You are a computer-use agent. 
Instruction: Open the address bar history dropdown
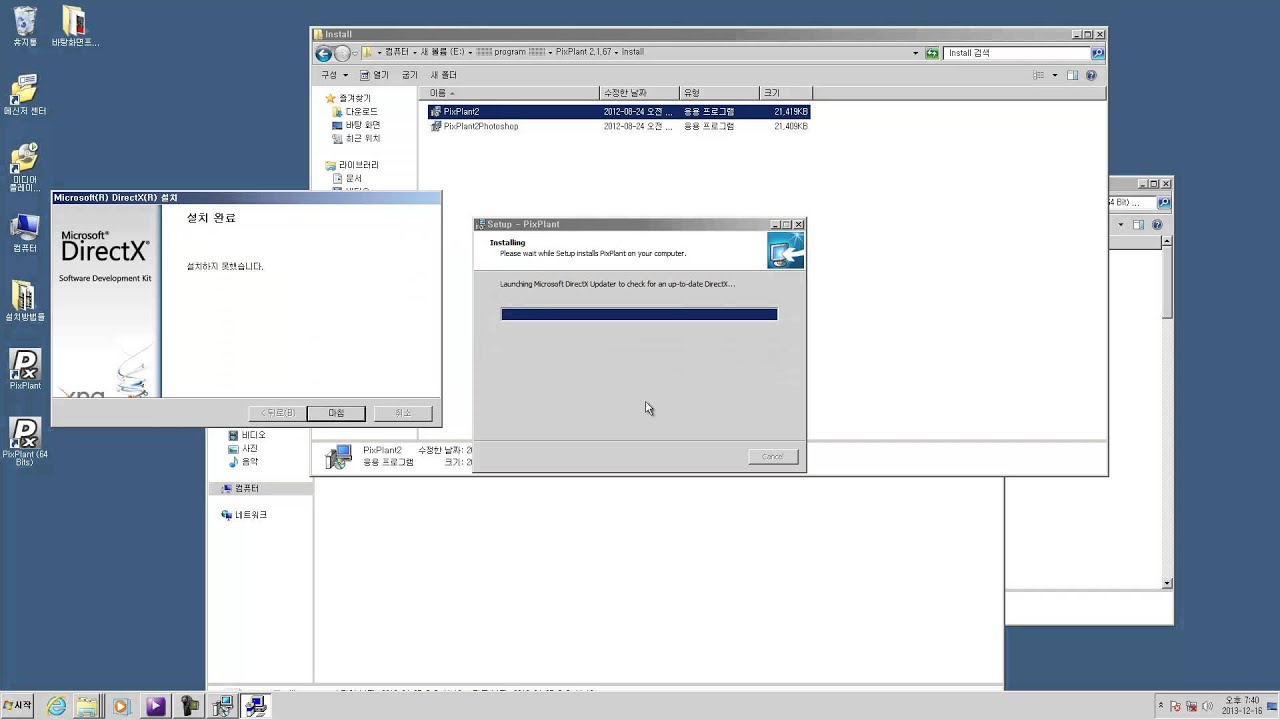tap(915, 53)
